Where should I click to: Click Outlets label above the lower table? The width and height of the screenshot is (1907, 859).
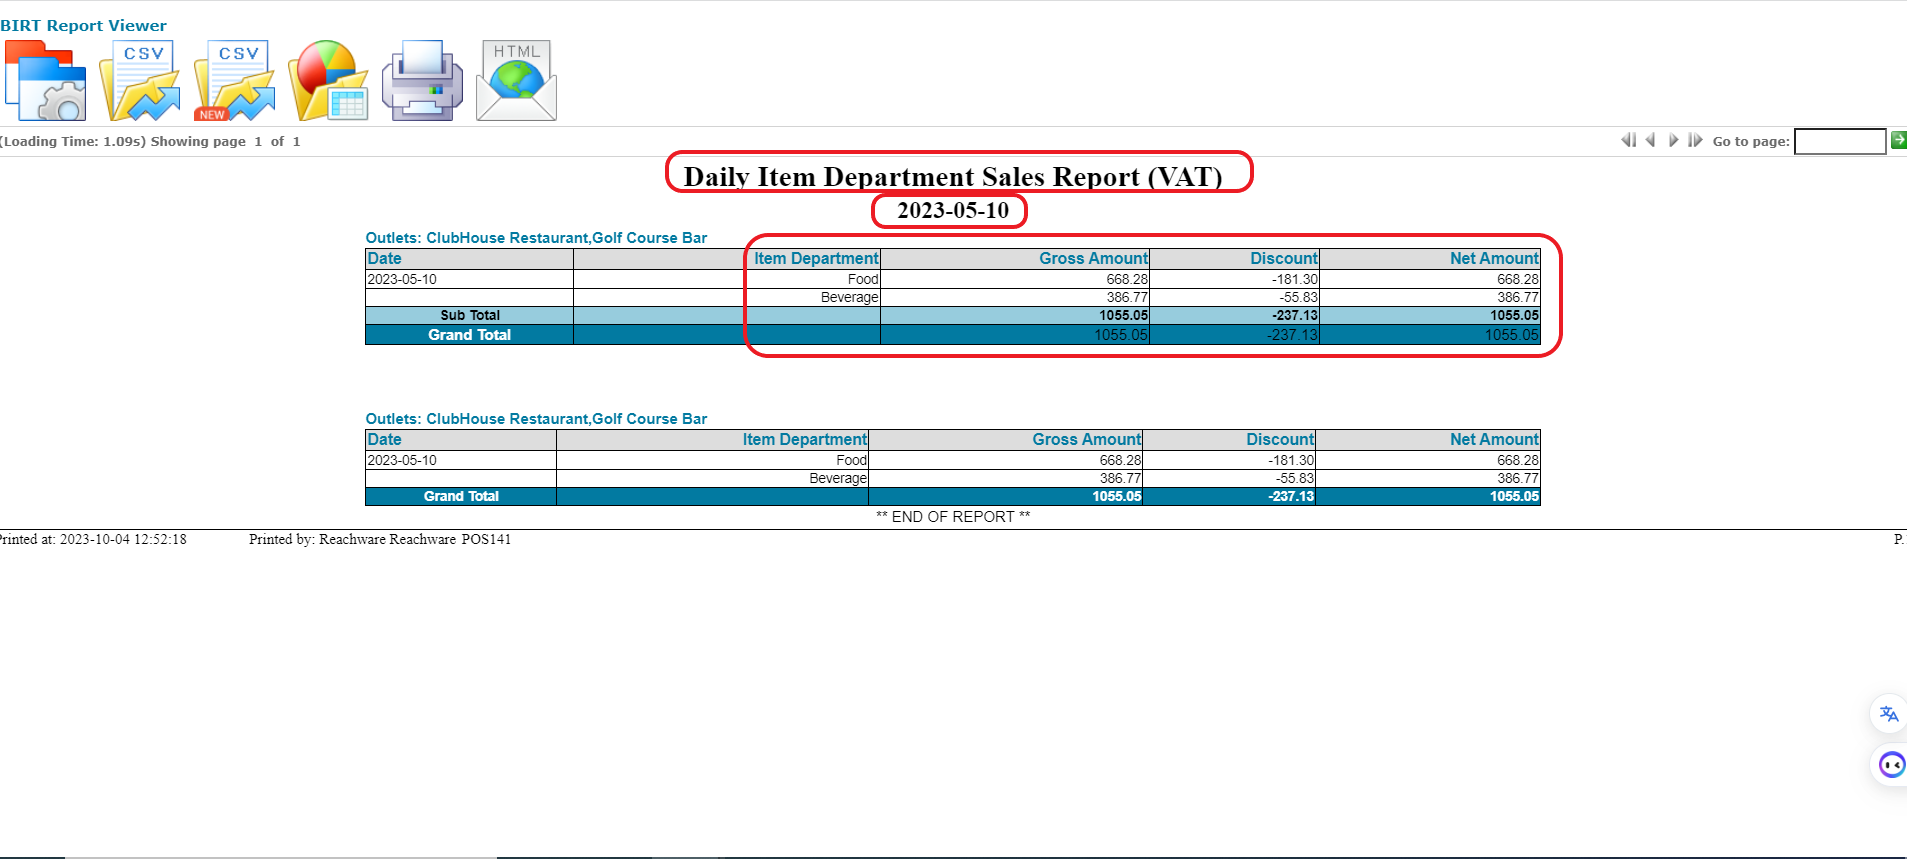pos(536,419)
